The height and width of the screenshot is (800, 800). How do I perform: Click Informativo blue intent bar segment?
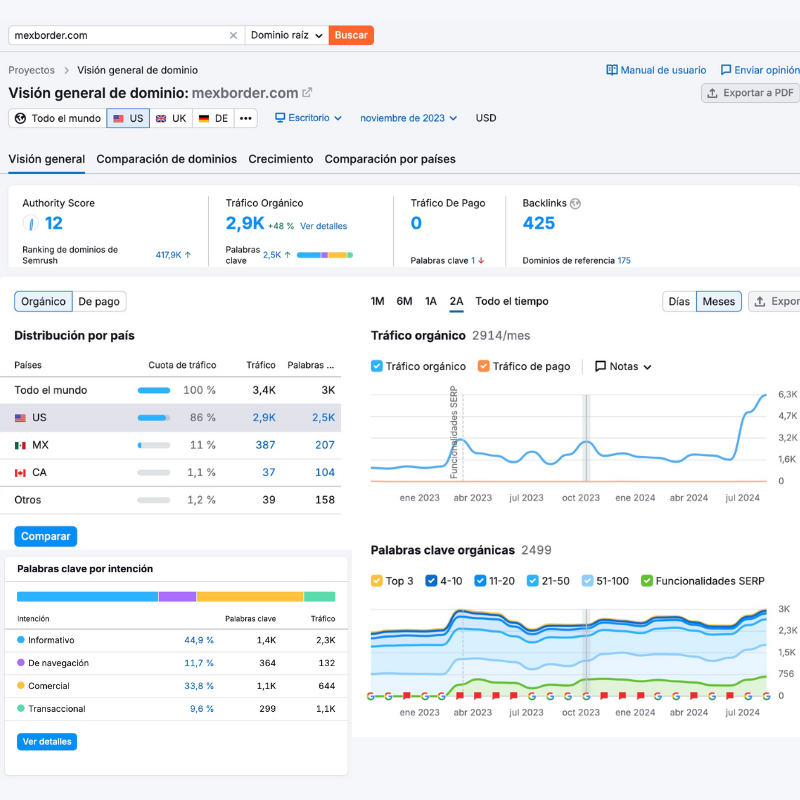click(x=87, y=596)
